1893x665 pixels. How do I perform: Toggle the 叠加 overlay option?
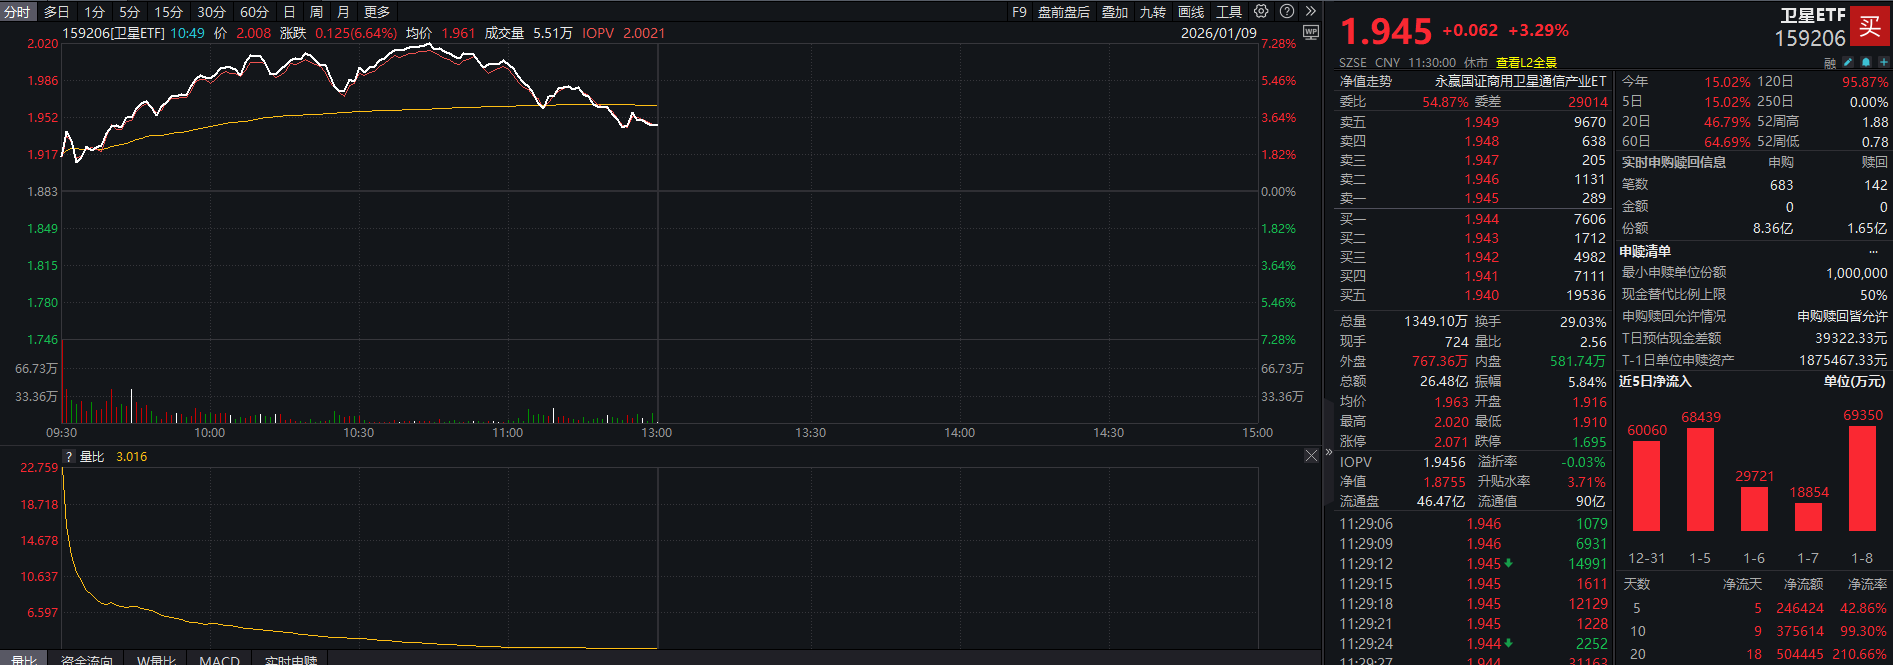[1115, 12]
